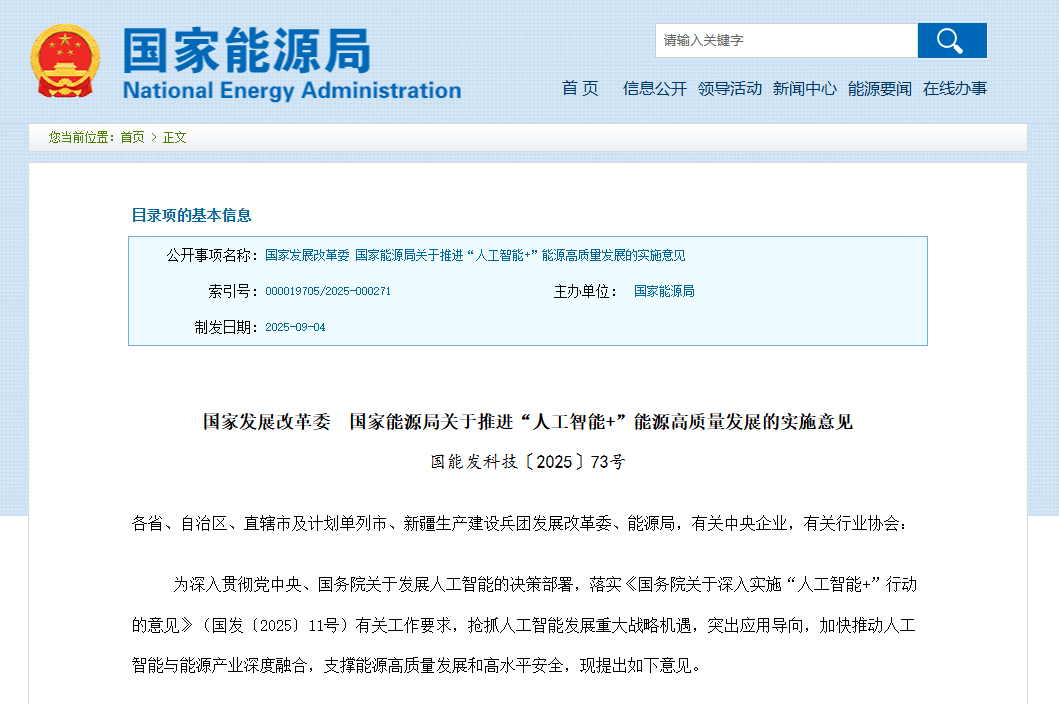Select 领导活动 in the navigation bar
This screenshot has height=704, width=1059.
click(x=729, y=88)
